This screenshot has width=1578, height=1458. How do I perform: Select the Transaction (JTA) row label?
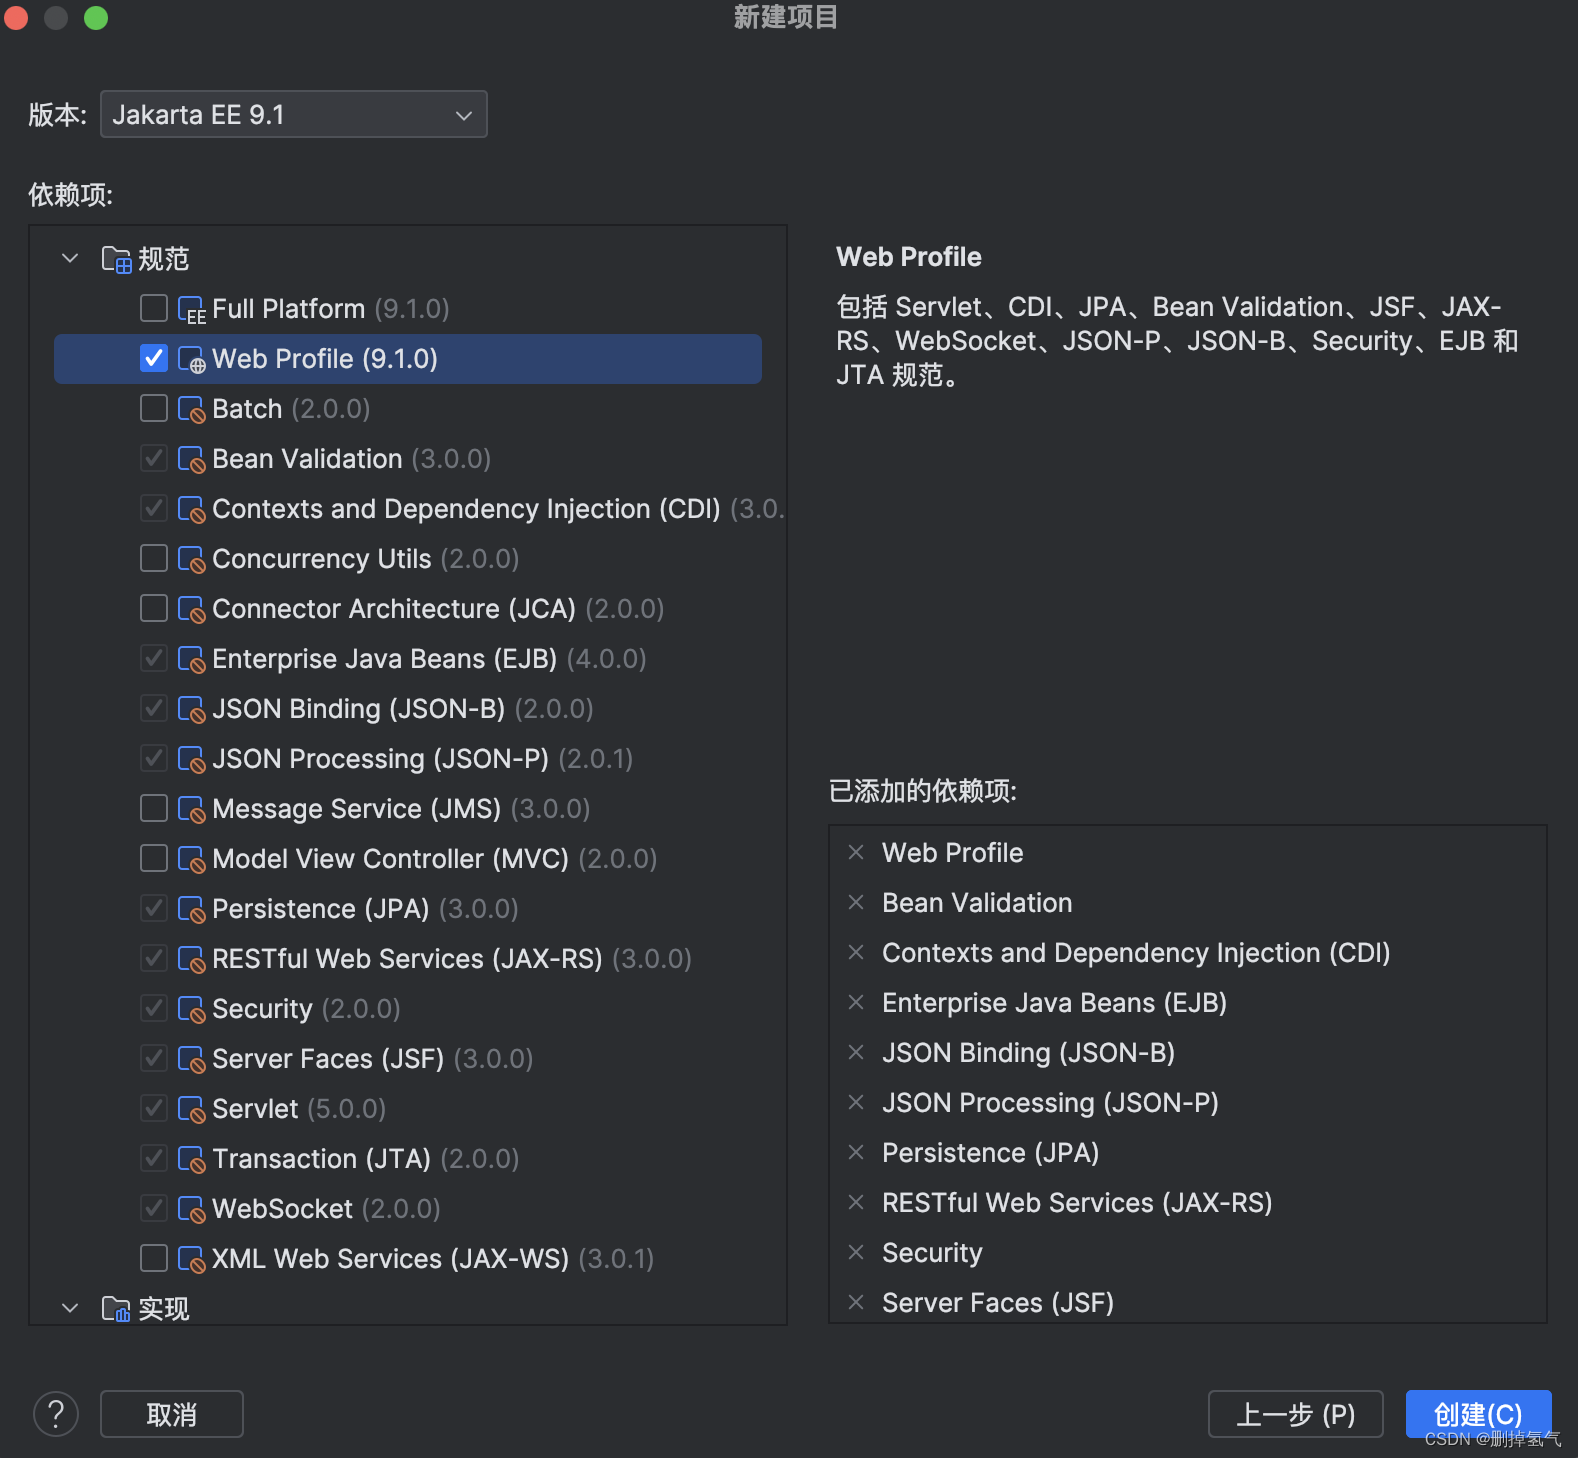click(x=365, y=1159)
